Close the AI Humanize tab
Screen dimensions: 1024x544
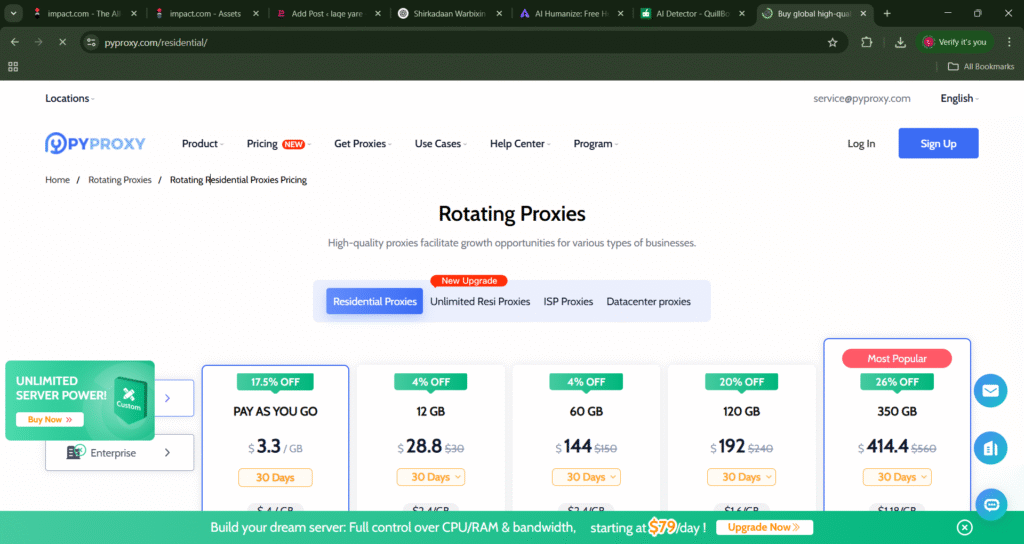click(x=620, y=13)
